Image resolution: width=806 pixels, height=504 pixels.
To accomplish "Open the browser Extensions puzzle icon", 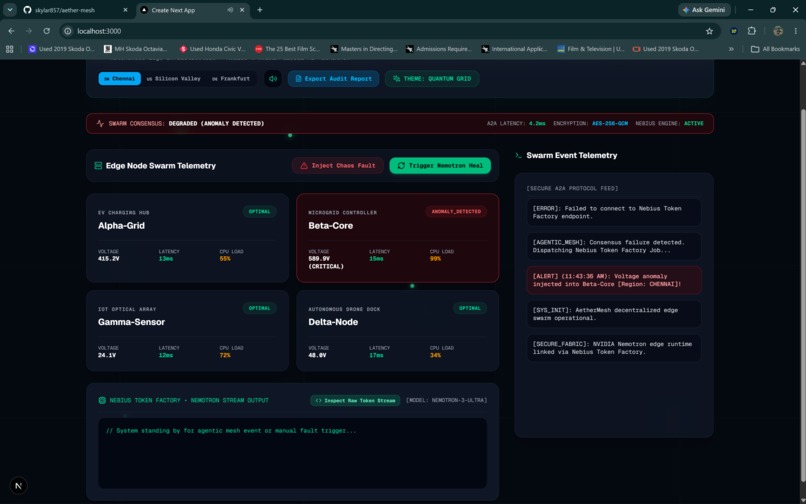I will pos(752,31).
